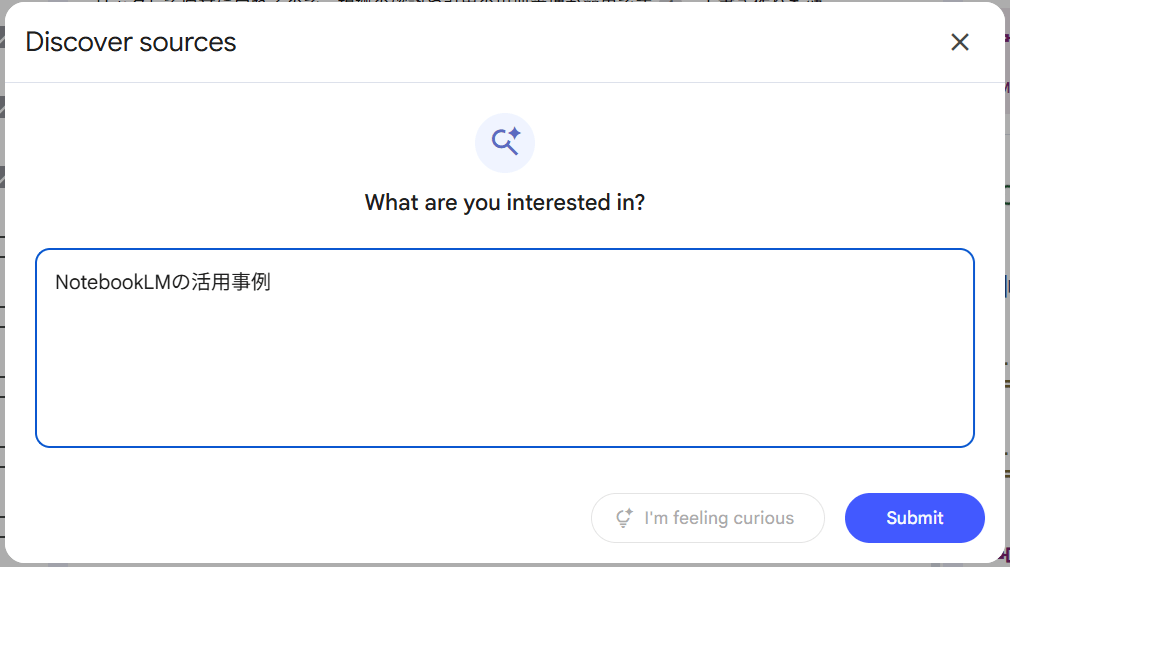Click the dimmed background below the dialog
The height and width of the screenshot is (648, 1152).
click(500, 565)
